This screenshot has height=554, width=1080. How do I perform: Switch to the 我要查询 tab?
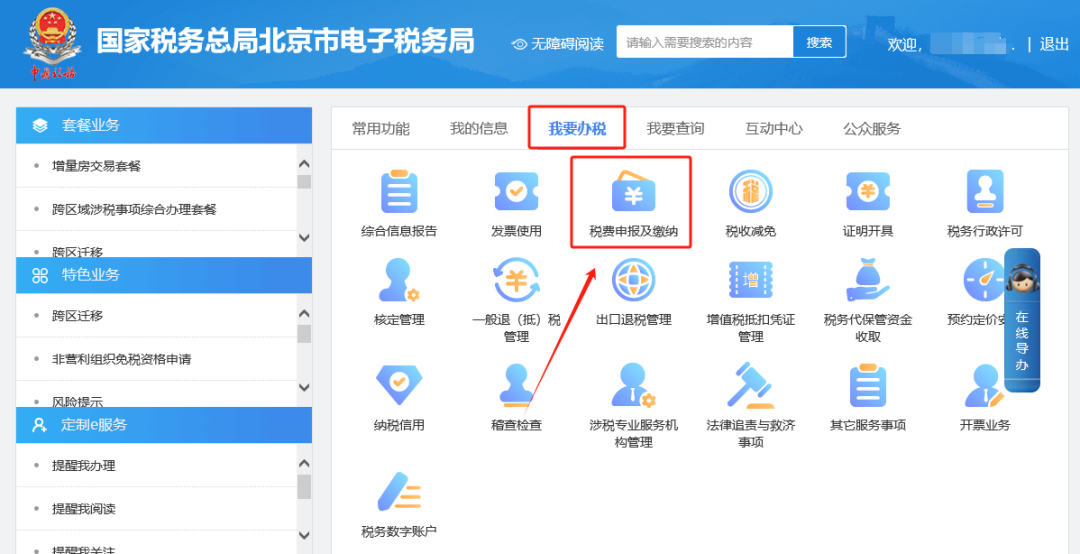[675, 128]
